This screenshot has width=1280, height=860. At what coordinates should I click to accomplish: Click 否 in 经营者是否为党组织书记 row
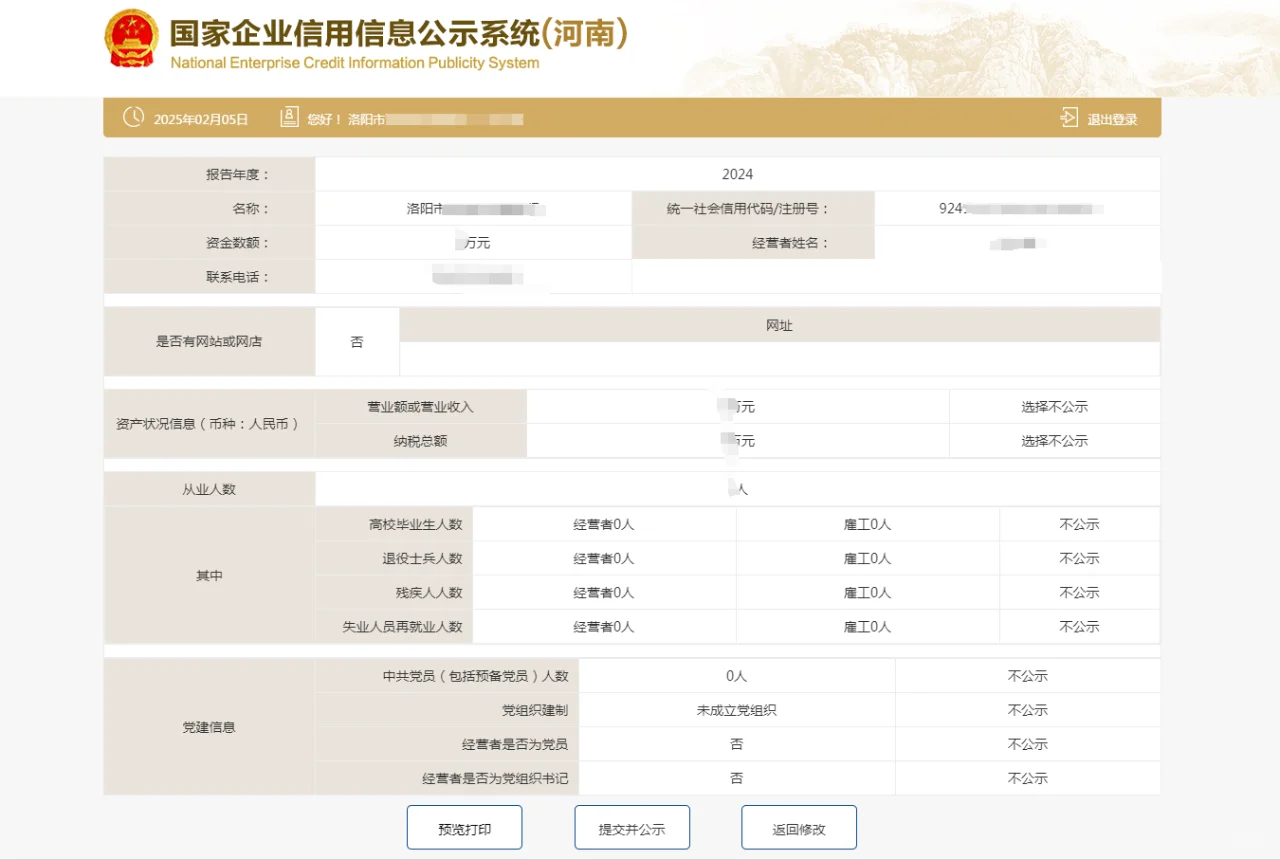point(737,778)
